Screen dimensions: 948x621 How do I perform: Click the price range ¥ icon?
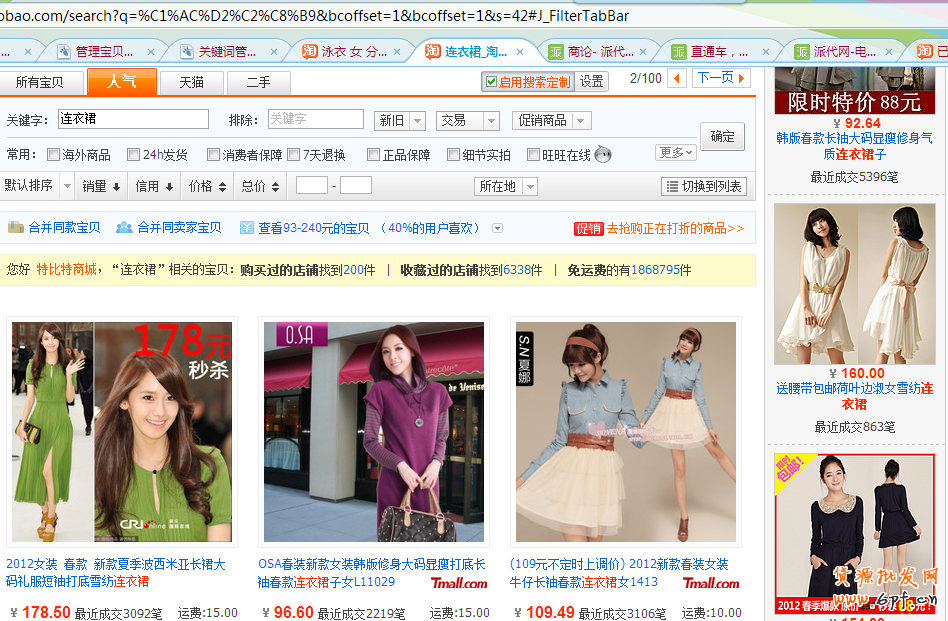[x=247, y=228]
